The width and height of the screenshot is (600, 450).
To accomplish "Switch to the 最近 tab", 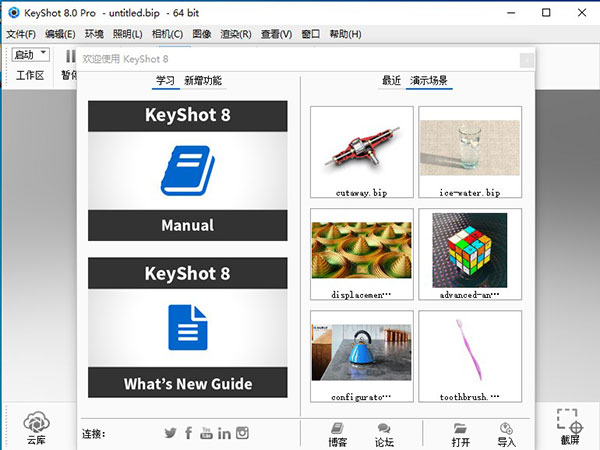I will click(x=391, y=80).
